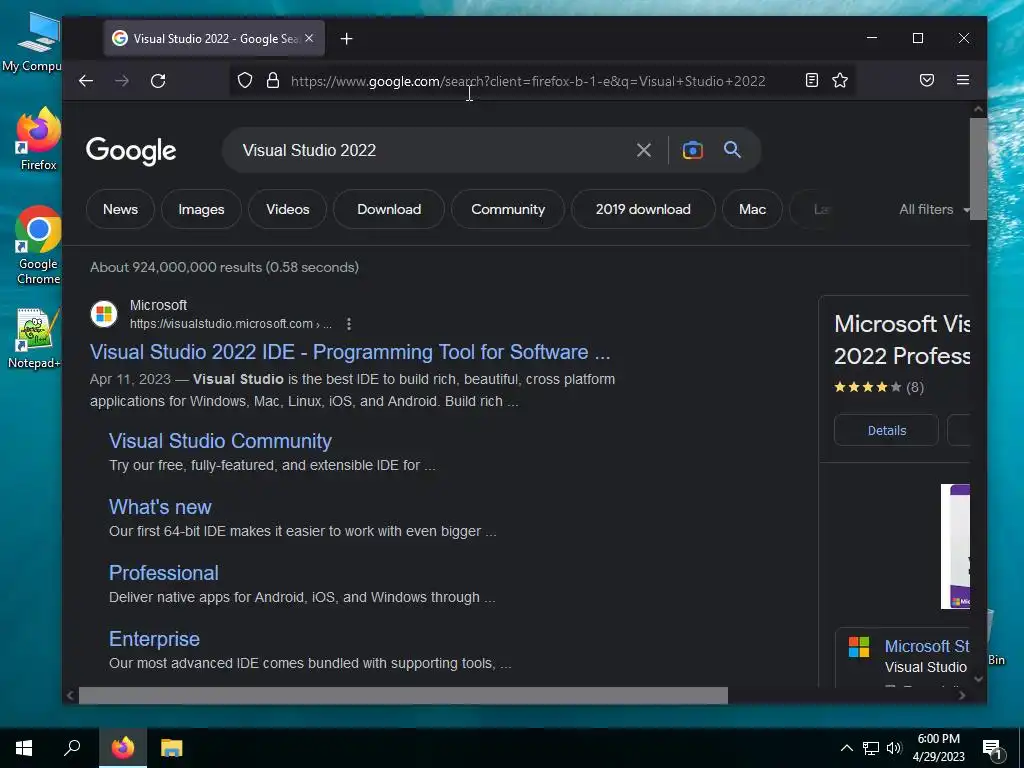Click the About 924,000,000 results text
This screenshot has height=768, width=1024.
click(224, 267)
